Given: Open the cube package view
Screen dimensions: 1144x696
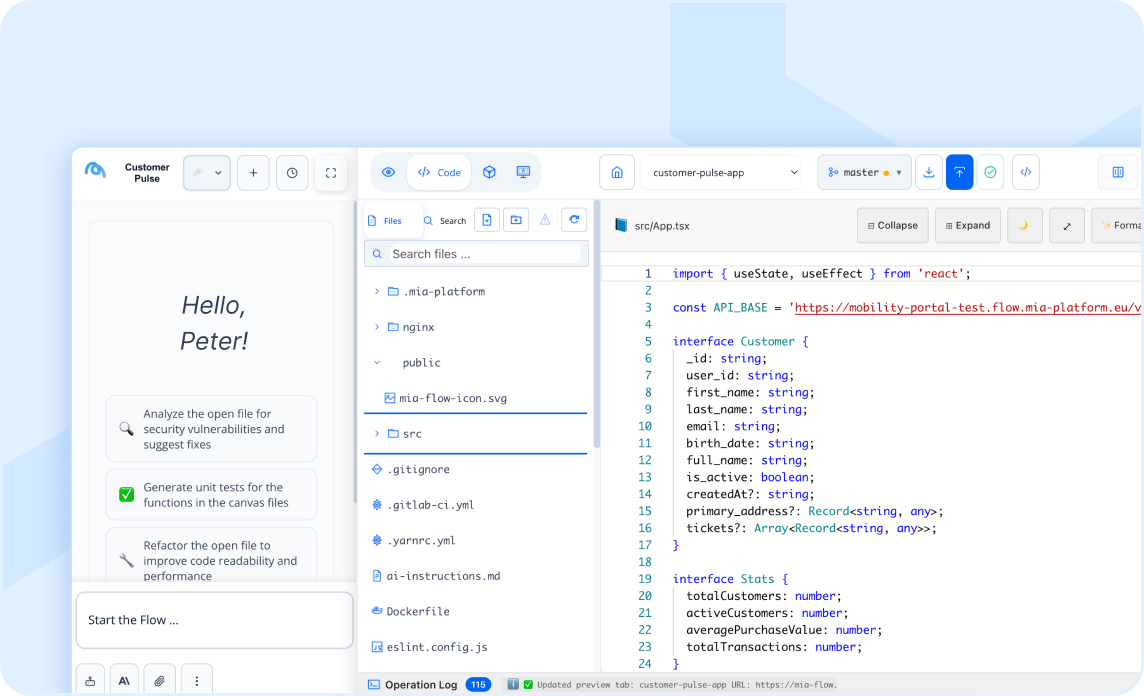Looking at the screenshot, I should click(x=490, y=172).
